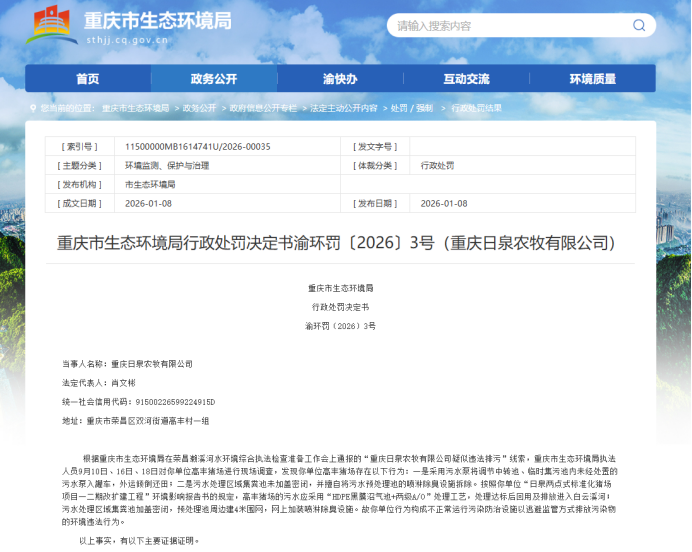Follow breadcrumb link 重庆市生态环境局

click(x=135, y=108)
